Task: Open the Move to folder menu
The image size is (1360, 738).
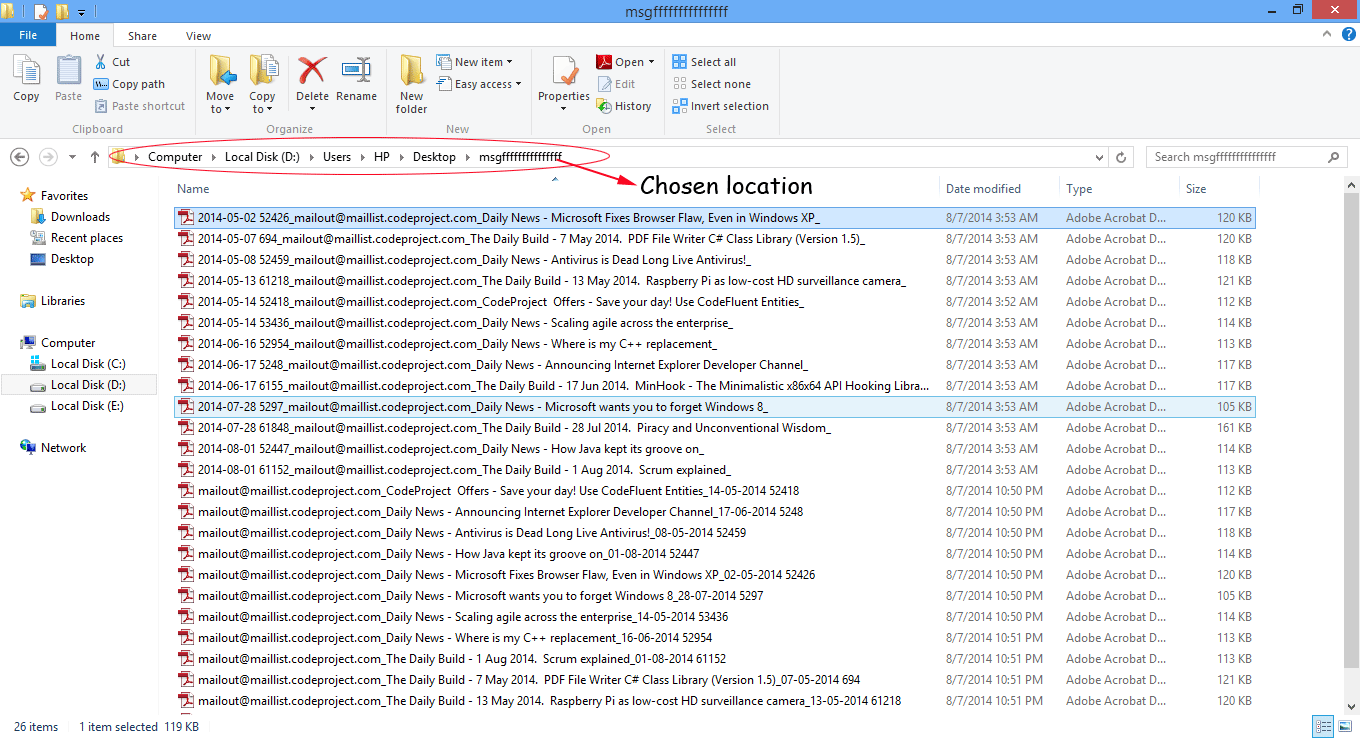Action: tap(220, 84)
